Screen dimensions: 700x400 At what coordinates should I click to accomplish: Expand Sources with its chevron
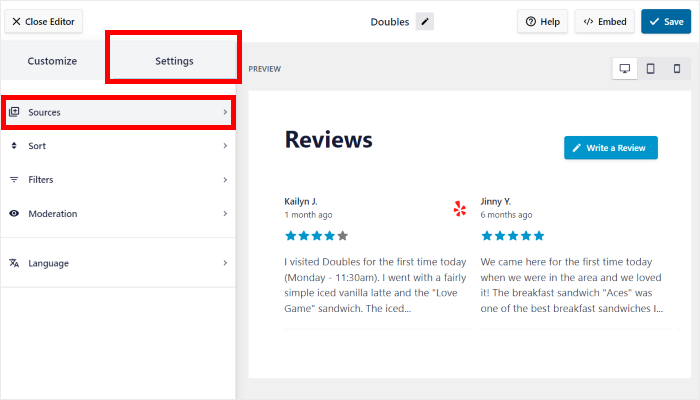tap(225, 112)
